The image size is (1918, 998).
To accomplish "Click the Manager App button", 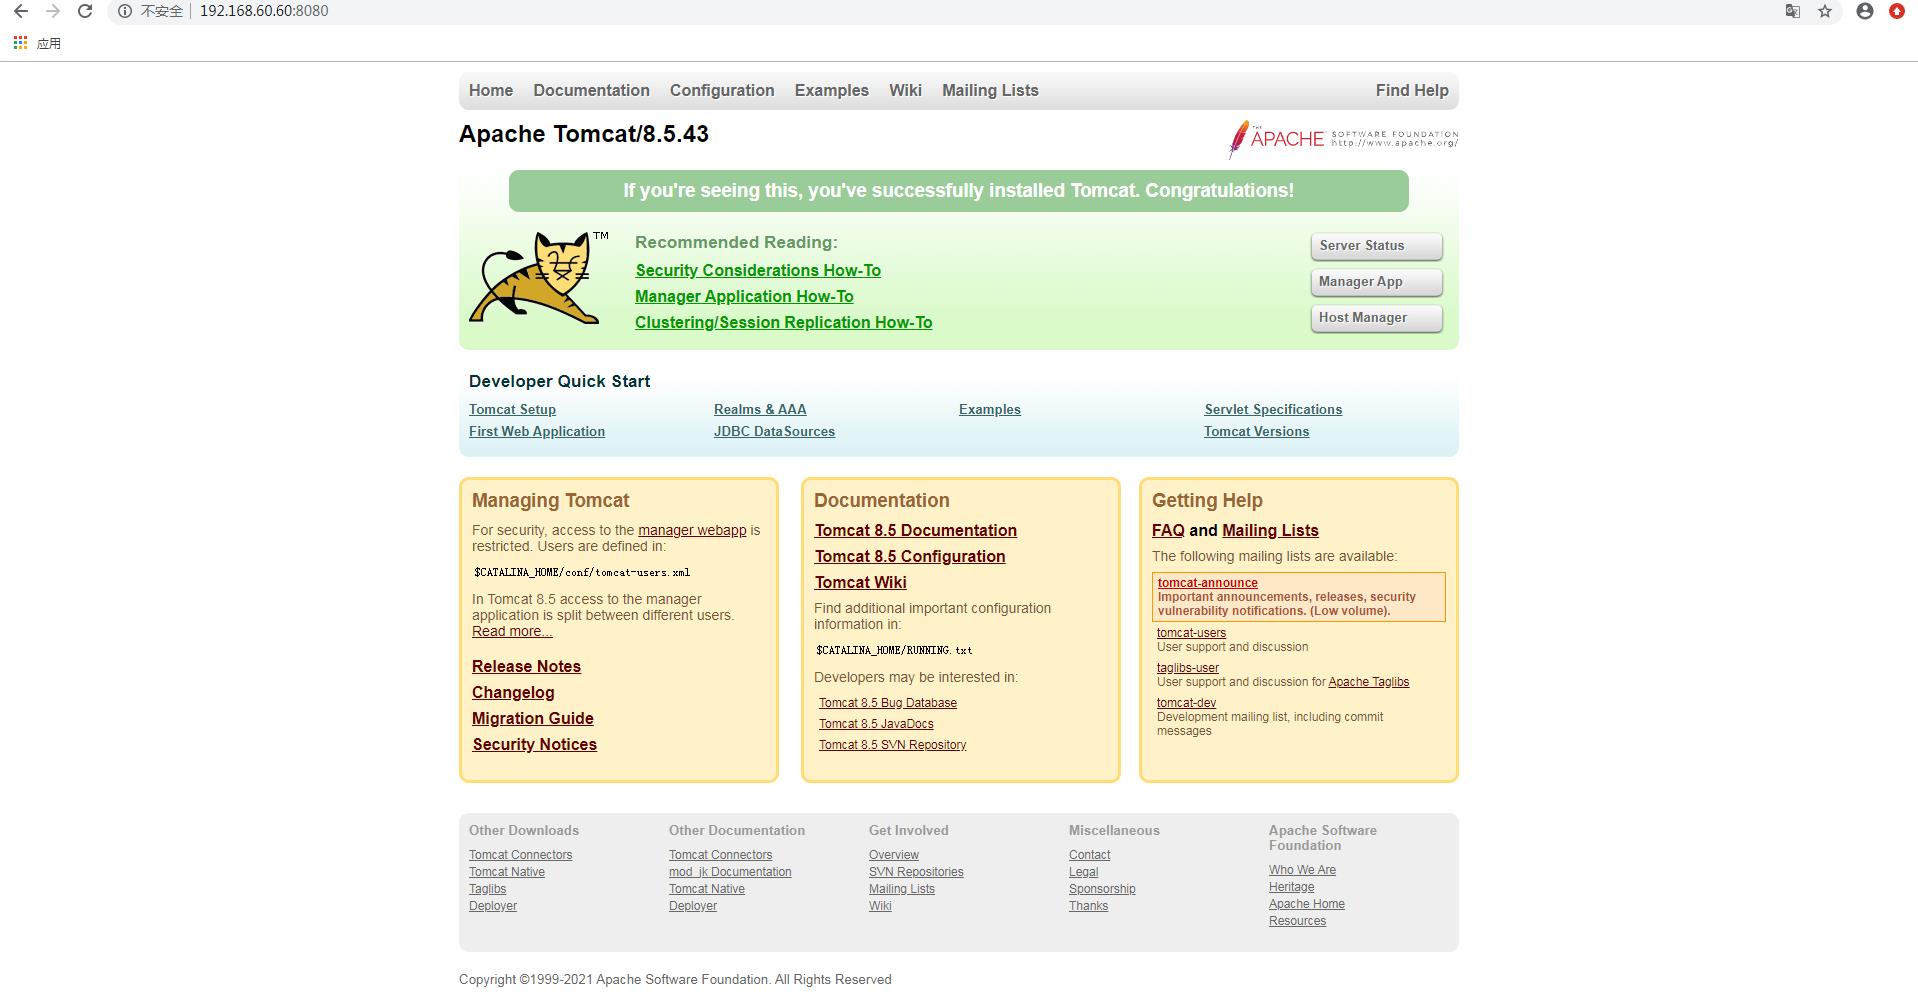I will tap(1376, 282).
